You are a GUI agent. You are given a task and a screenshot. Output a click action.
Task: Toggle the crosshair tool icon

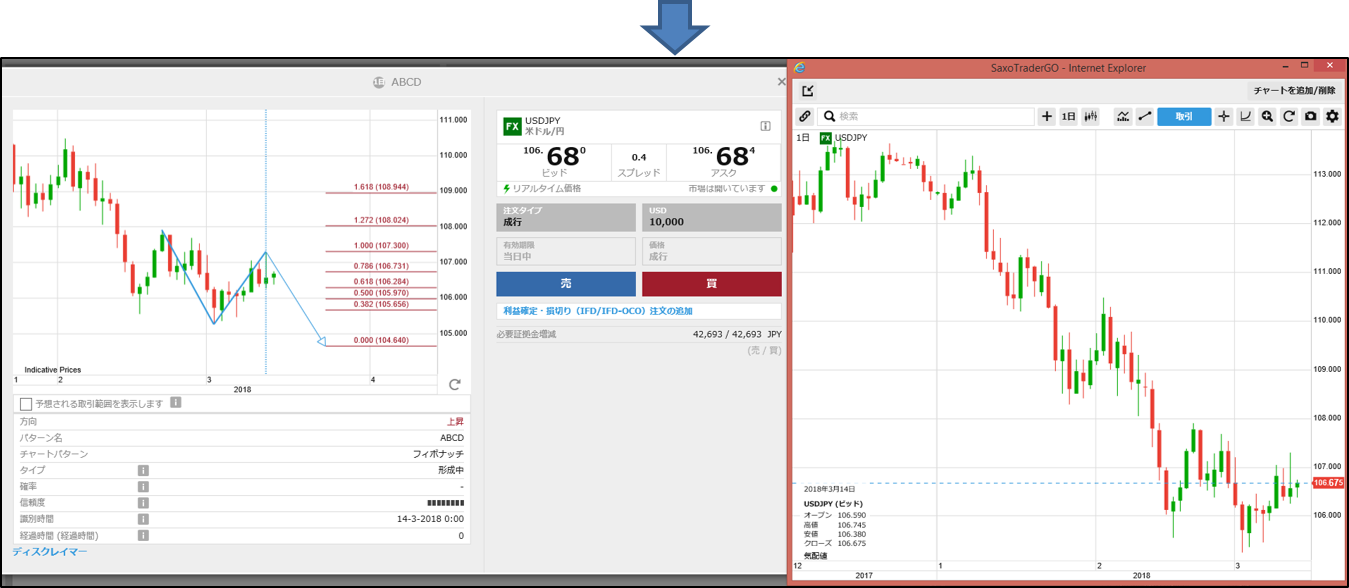point(1223,116)
